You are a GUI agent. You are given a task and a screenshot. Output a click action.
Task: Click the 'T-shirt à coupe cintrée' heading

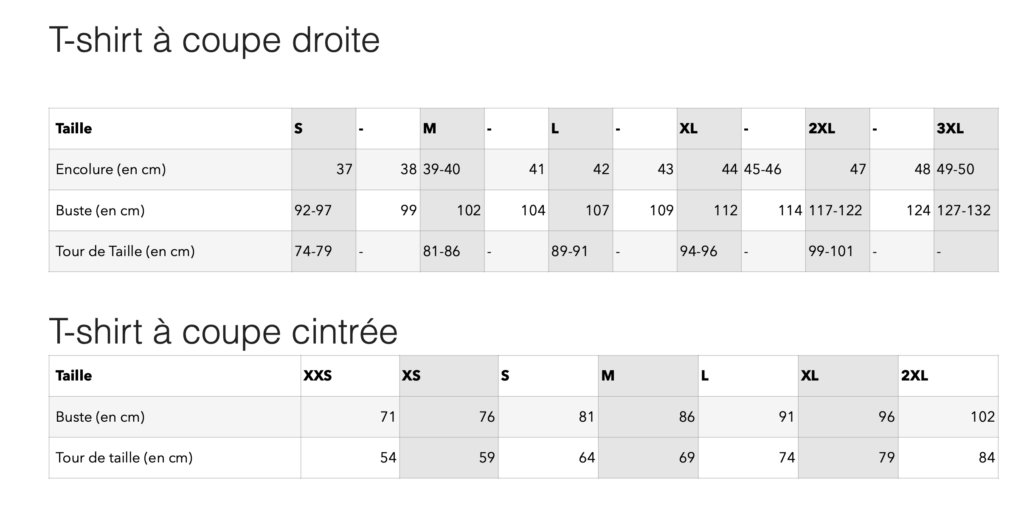tap(223, 331)
